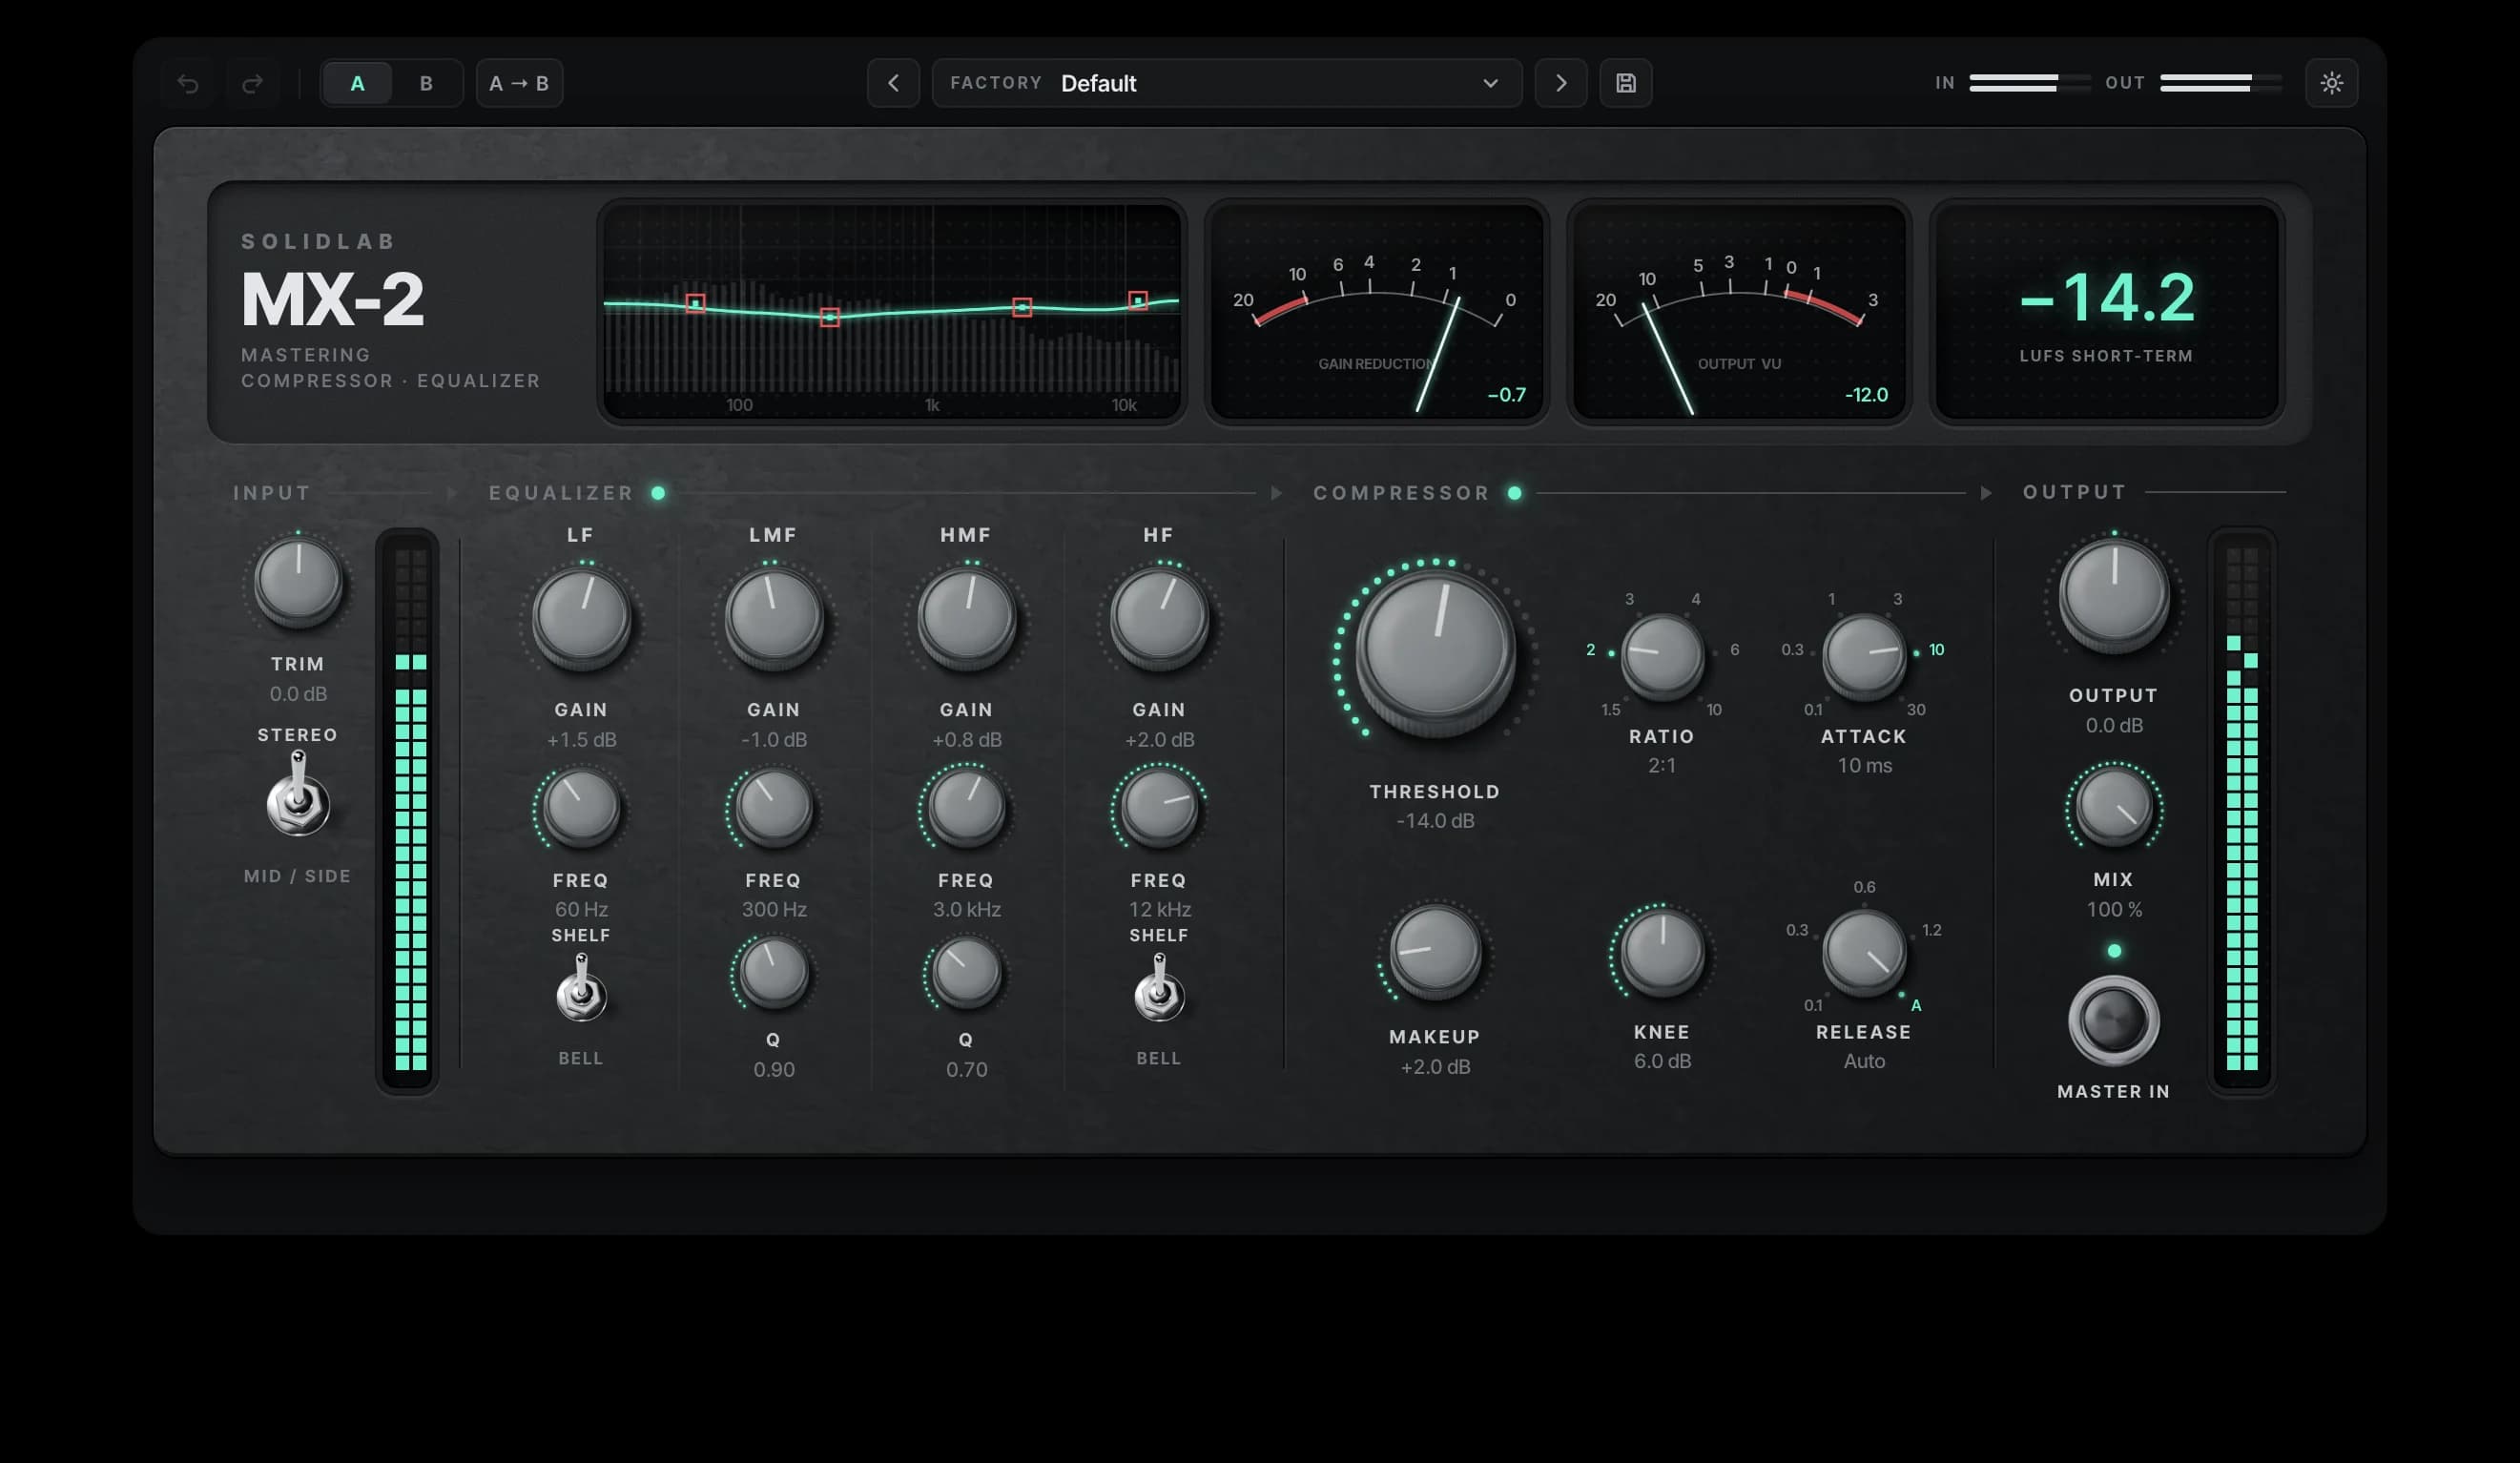The width and height of the screenshot is (2520, 1463).
Task: Click the compressor Ratio knob
Action: (1662, 655)
